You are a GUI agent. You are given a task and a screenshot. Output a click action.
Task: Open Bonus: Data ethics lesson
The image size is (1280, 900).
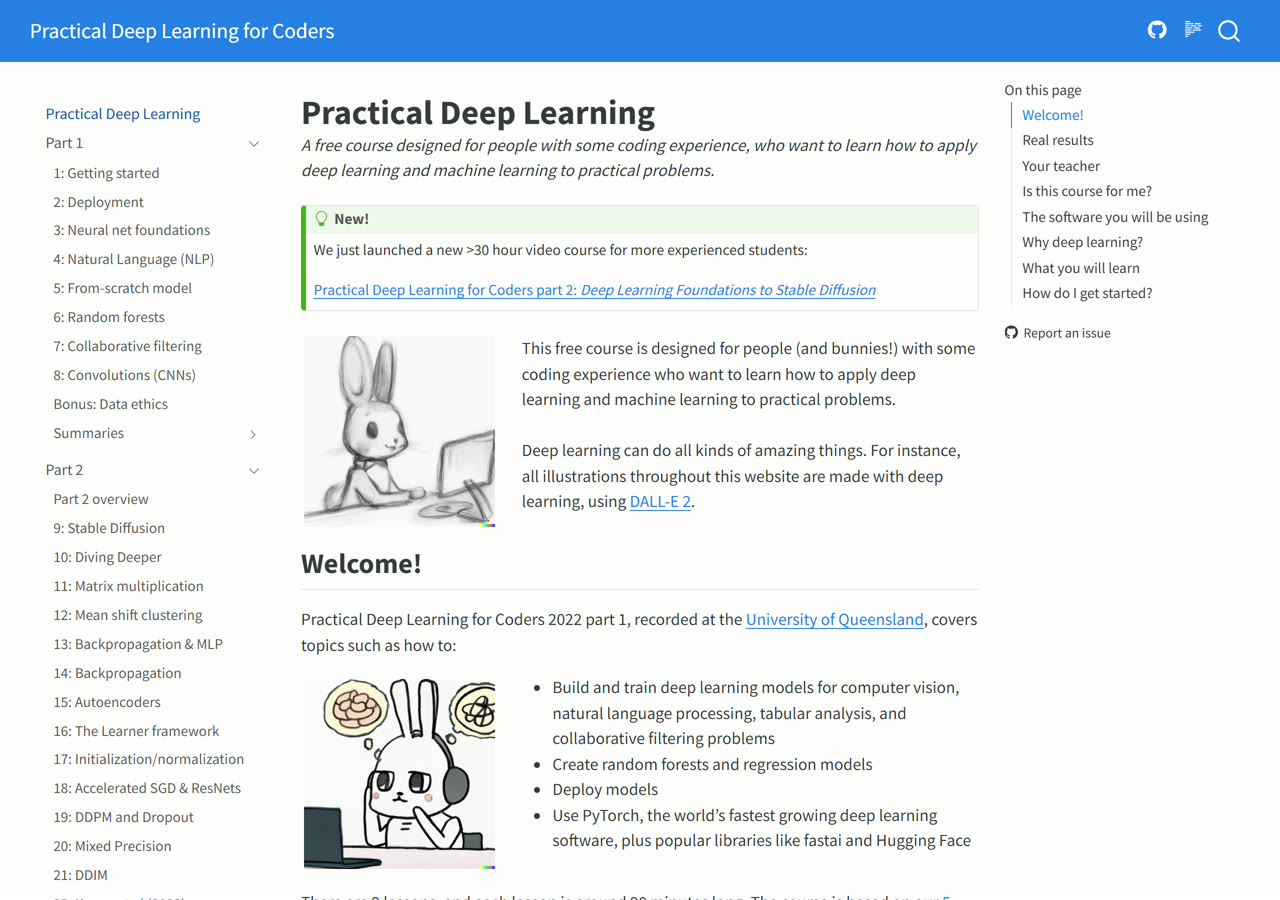coord(111,404)
